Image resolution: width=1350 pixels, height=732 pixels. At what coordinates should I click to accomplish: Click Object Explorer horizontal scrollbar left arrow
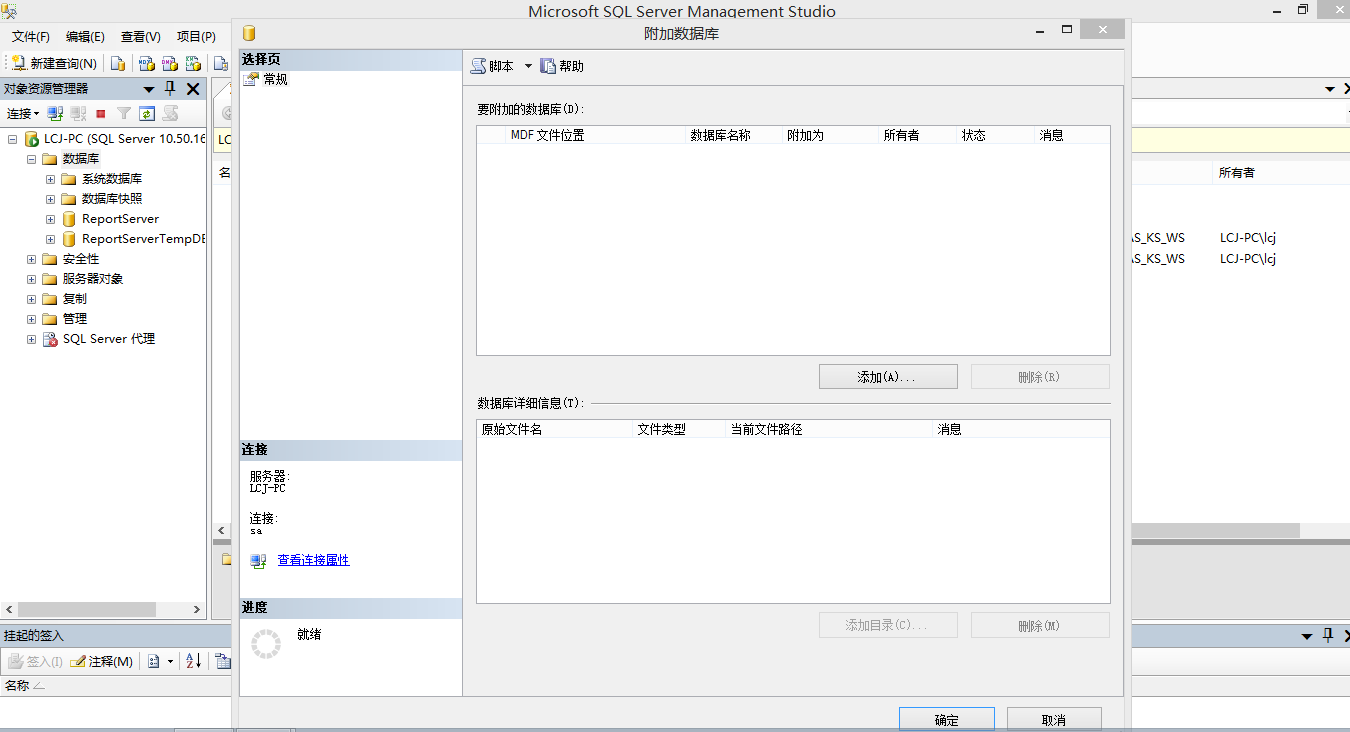coord(9,609)
